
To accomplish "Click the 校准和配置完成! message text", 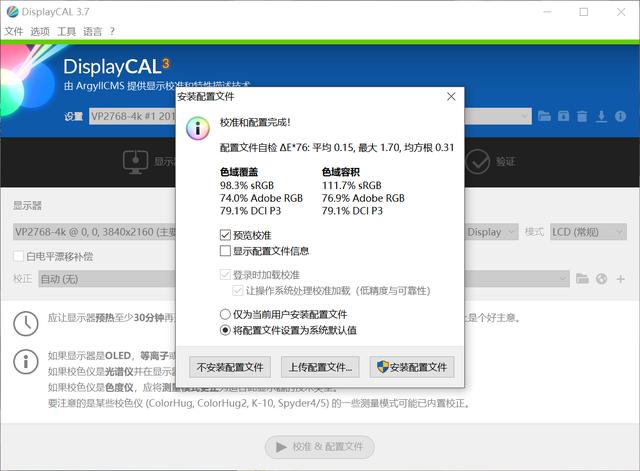I will pyautogui.click(x=255, y=122).
